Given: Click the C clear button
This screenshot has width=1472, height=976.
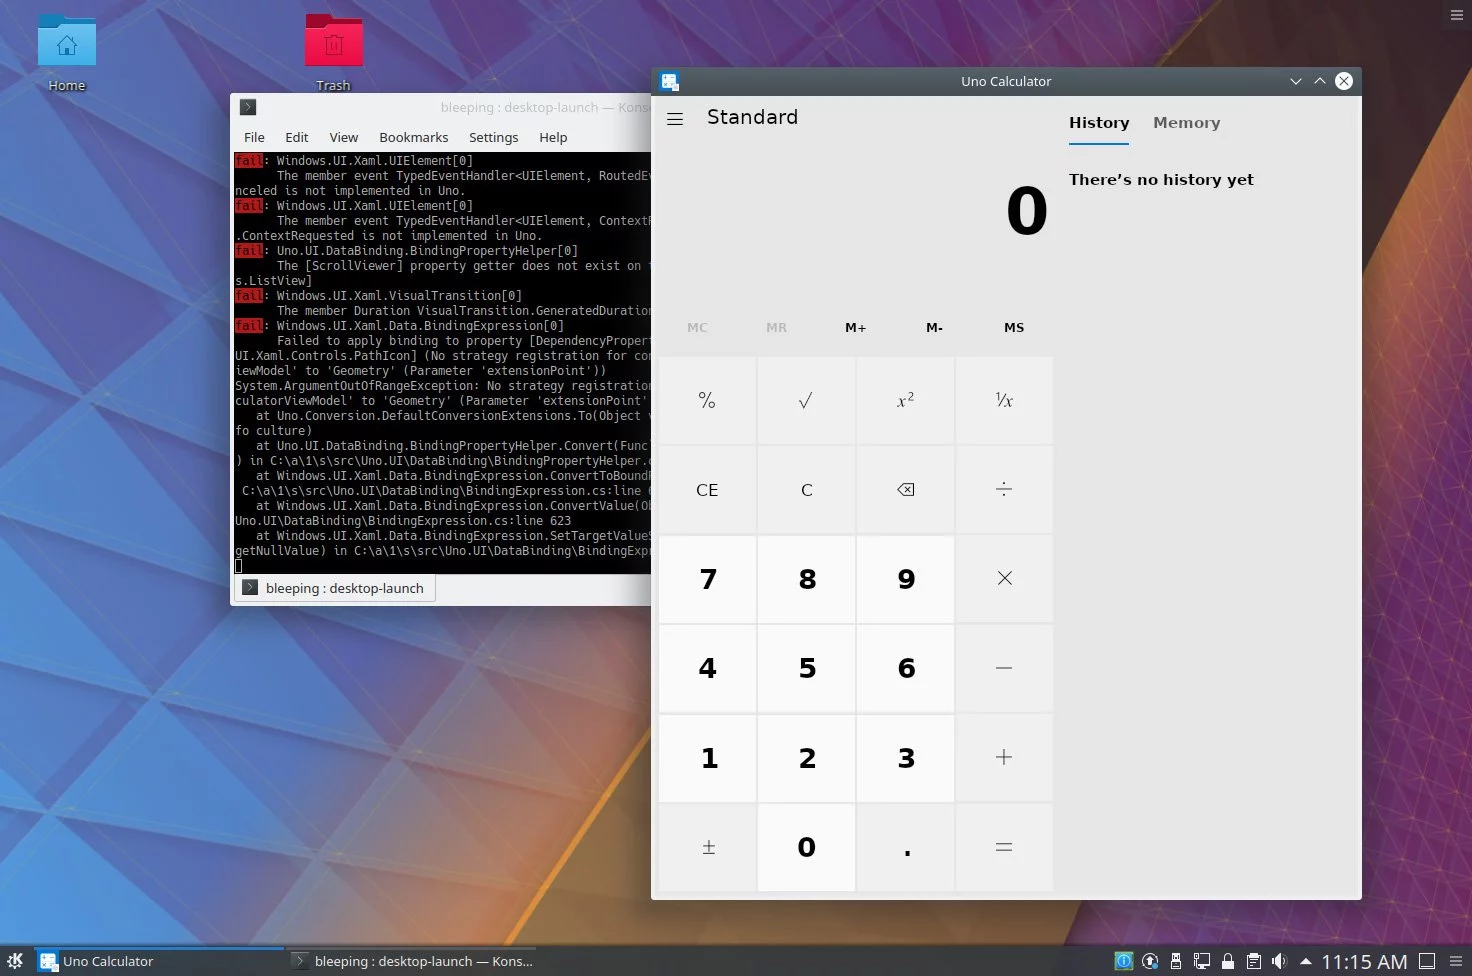Looking at the screenshot, I should (x=806, y=490).
